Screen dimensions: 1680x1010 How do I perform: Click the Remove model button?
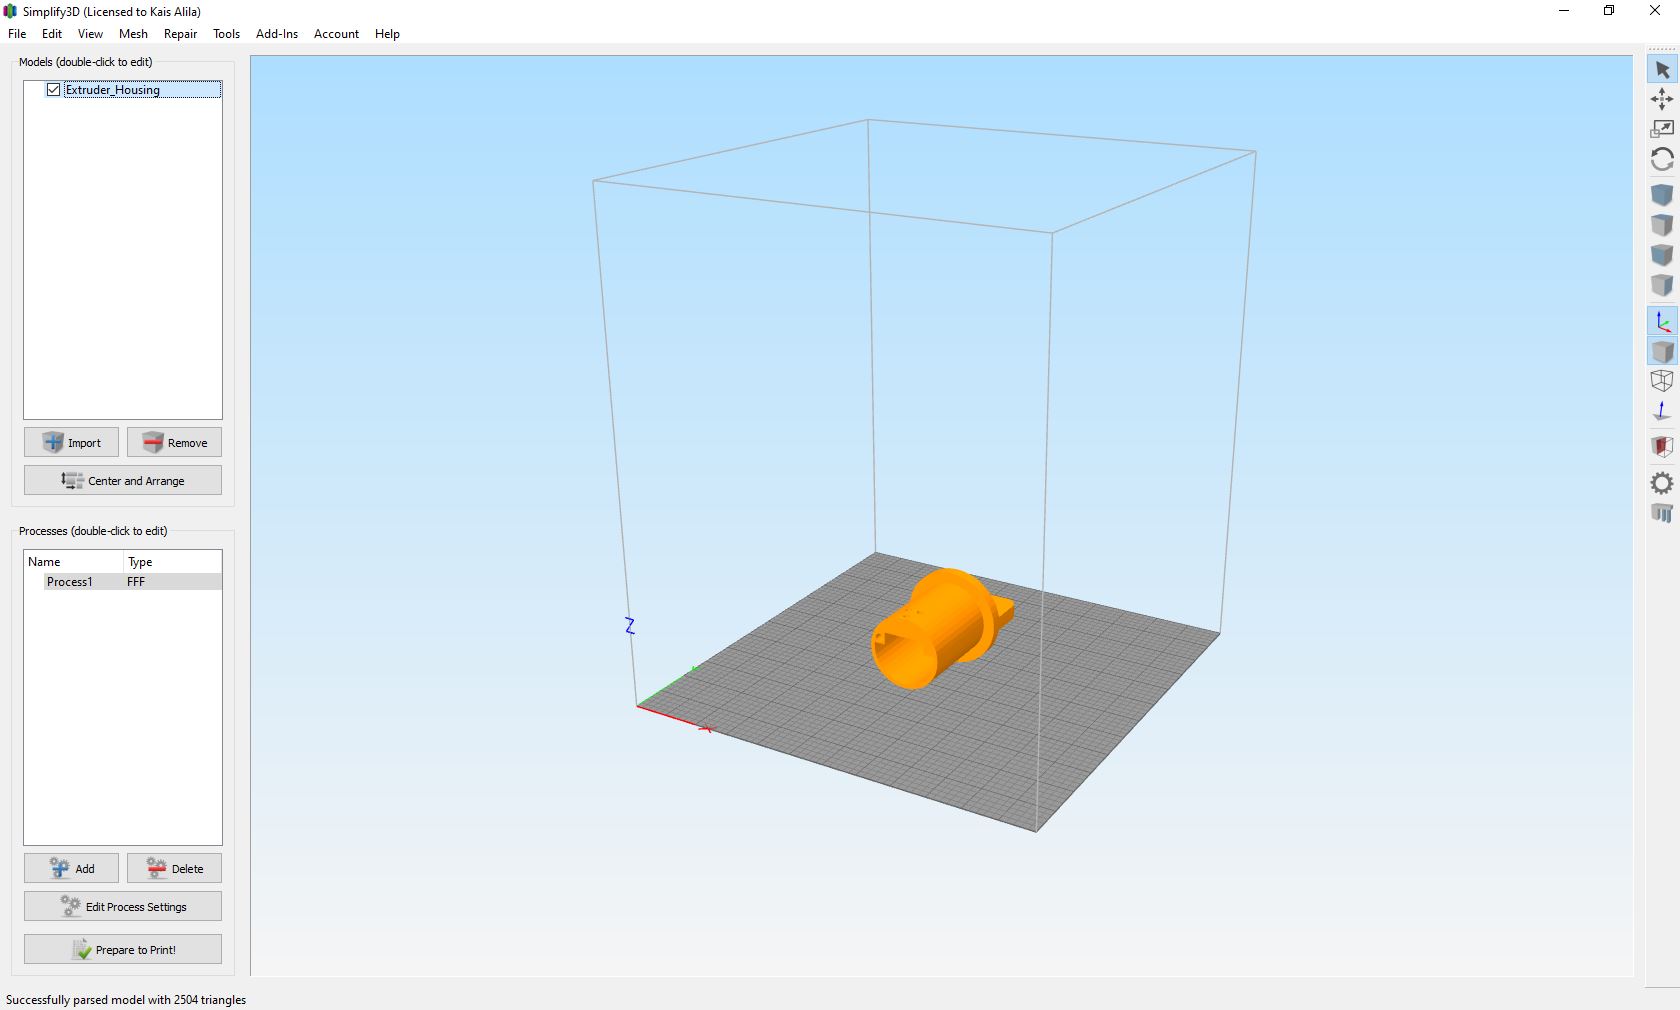(x=174, y=442)
